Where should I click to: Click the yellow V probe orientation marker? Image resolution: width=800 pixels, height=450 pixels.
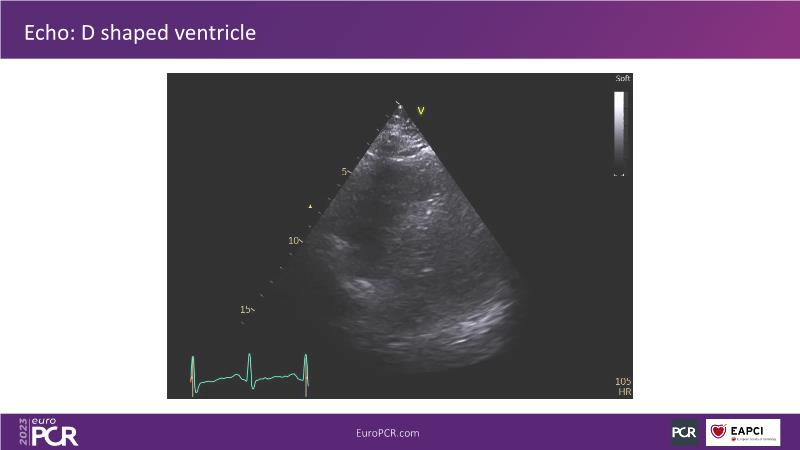421,111
